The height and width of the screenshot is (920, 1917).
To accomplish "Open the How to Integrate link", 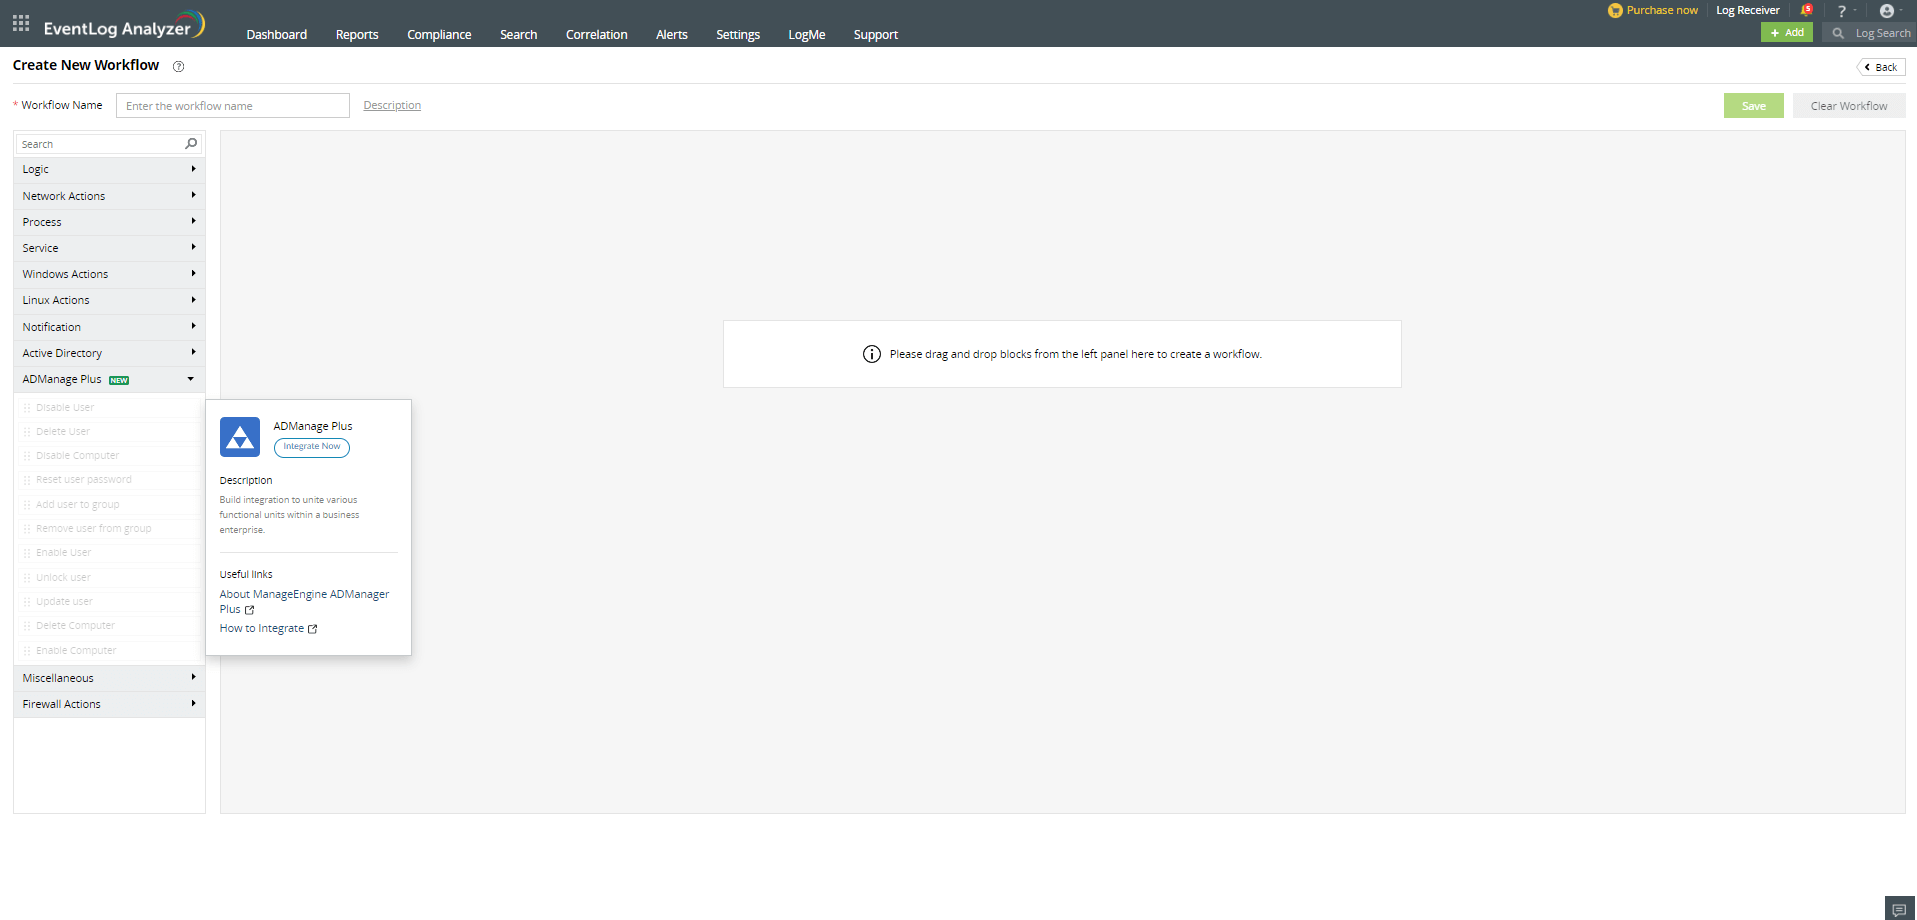I will 262,628.
